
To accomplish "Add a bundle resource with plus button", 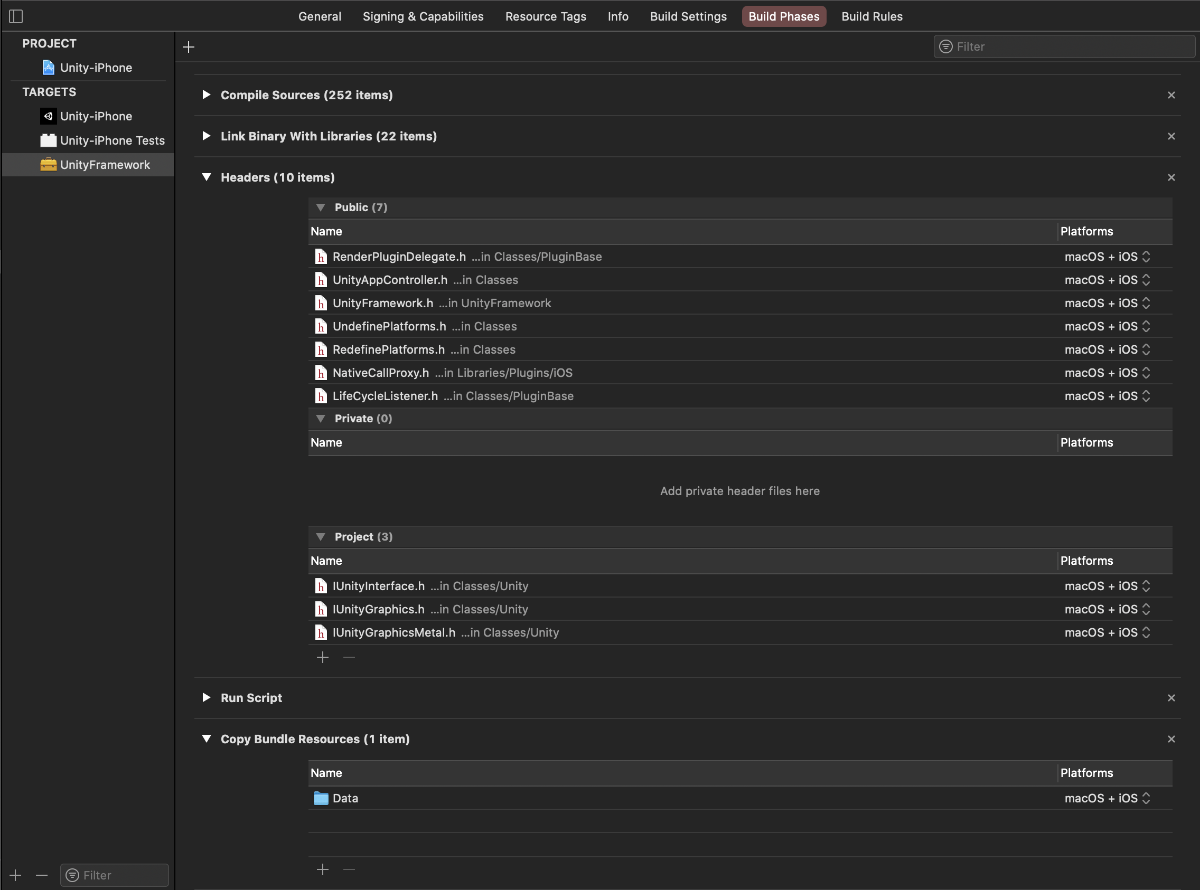I will (x=322, y=869).
